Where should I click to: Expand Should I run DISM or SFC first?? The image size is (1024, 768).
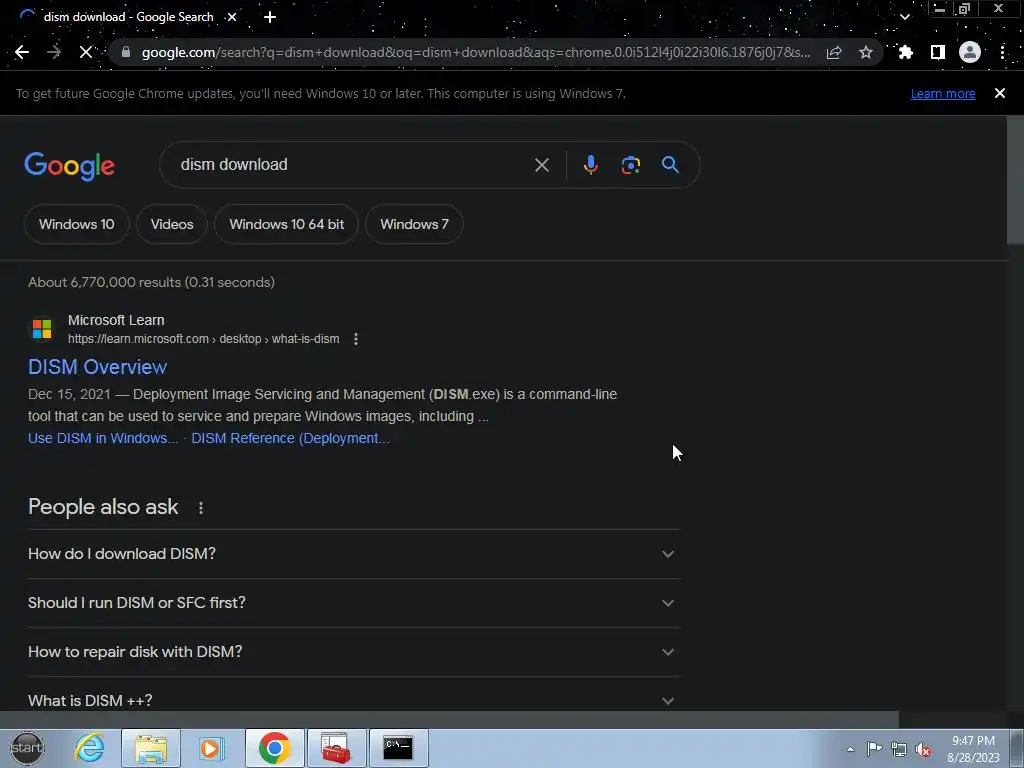(353, 603)
